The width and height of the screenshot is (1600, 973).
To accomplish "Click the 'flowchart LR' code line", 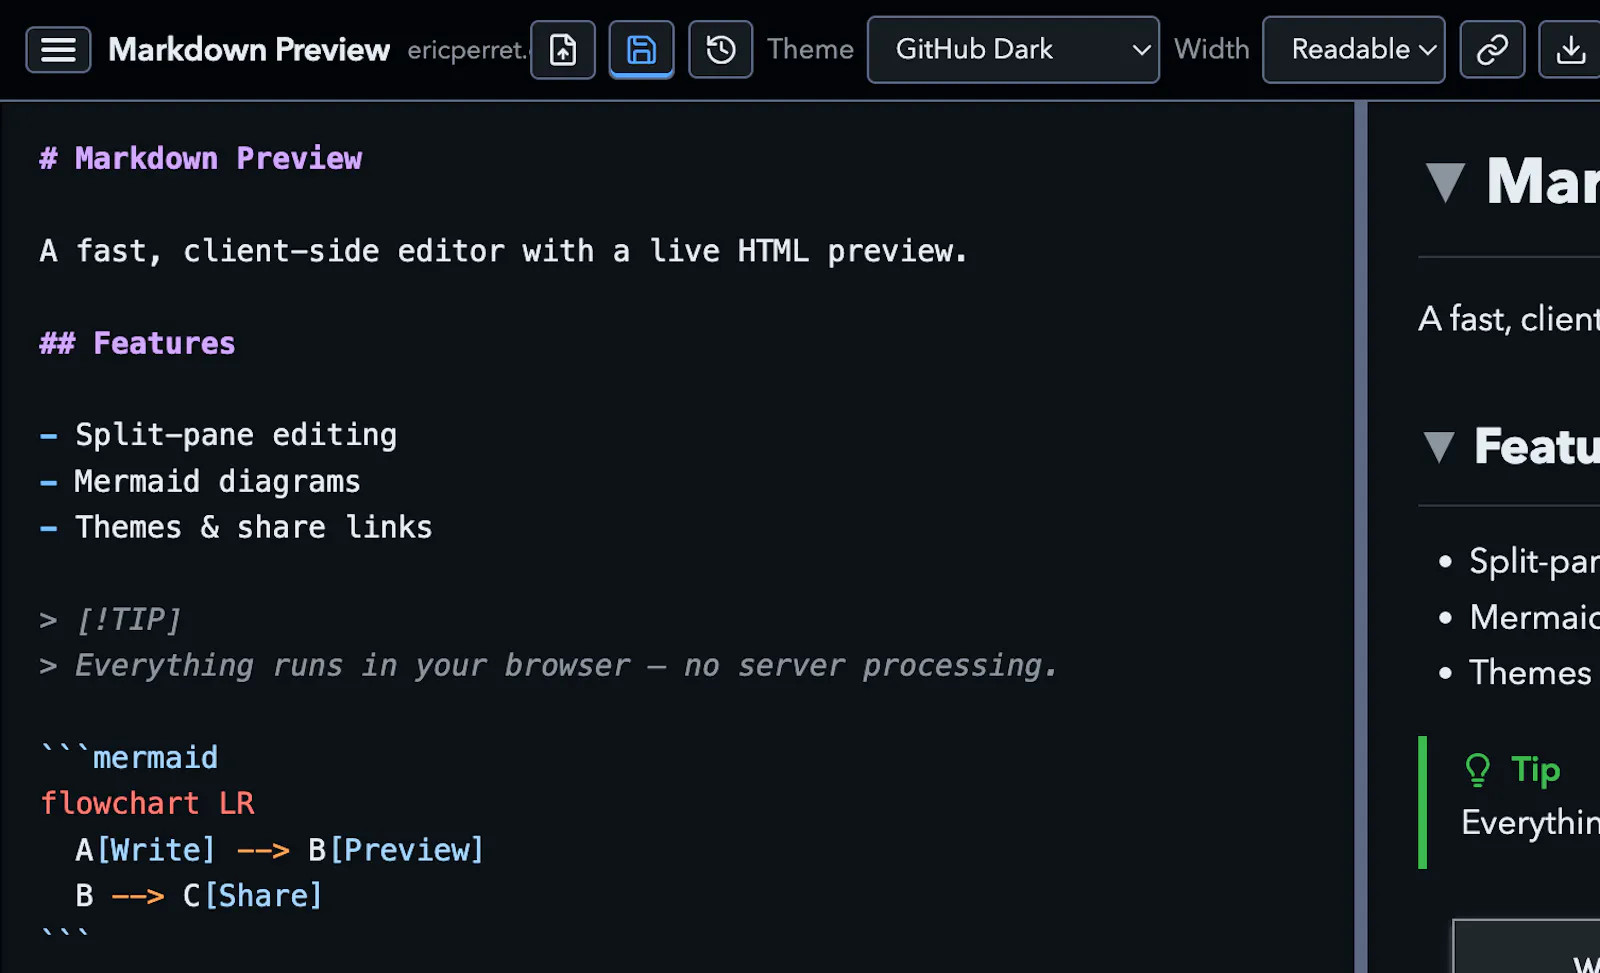I will (147, 804).
